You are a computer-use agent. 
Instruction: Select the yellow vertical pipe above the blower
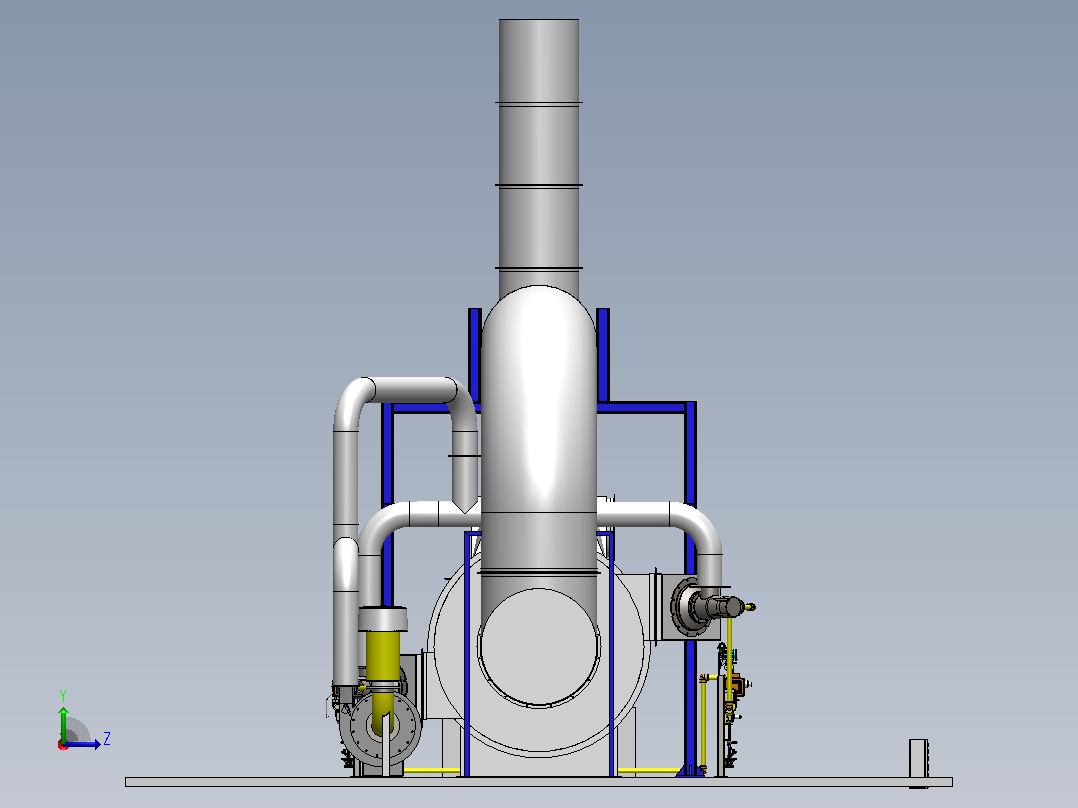(383, 657)
